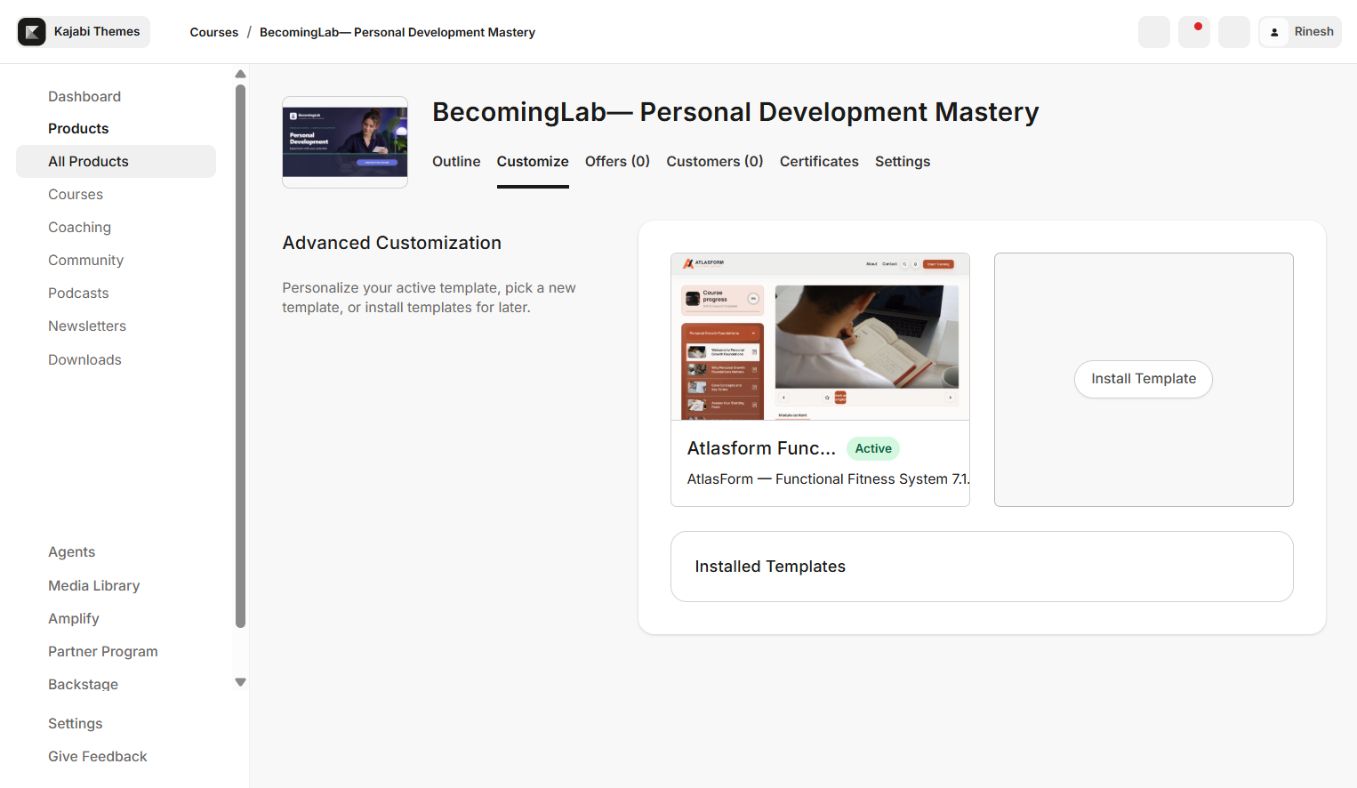Open Amplify in the sidebar
The width and height of the screenshot is (1357, 788).
[x=74, y=618]
